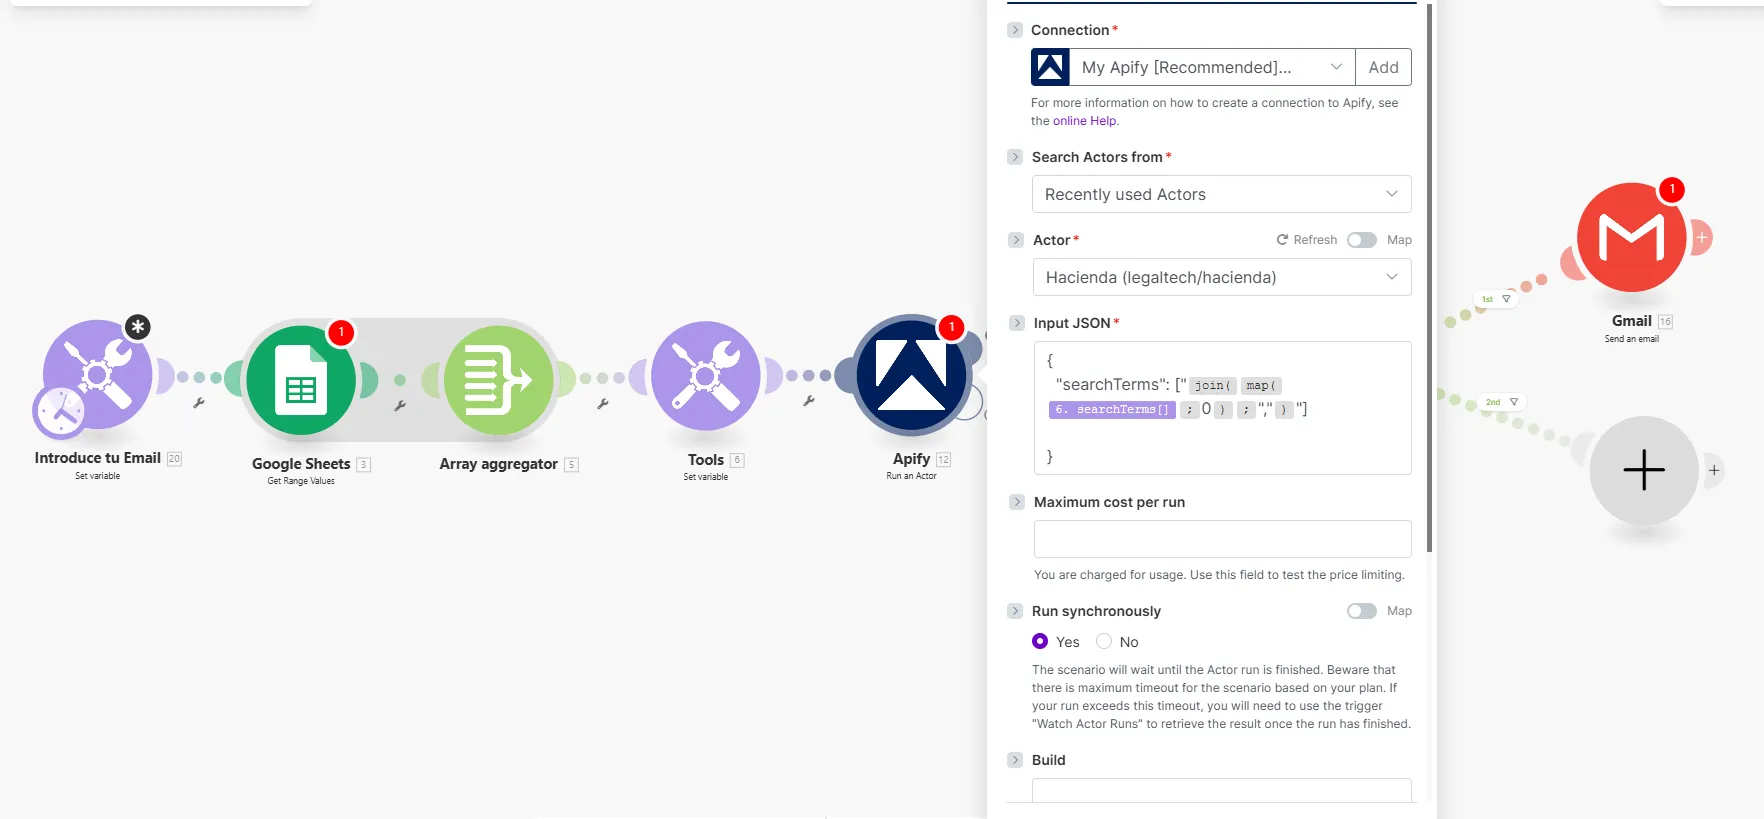Open the online Help link
Image resolution: width=1764 pixels, height=819 pixels.
click(1084, 121)
